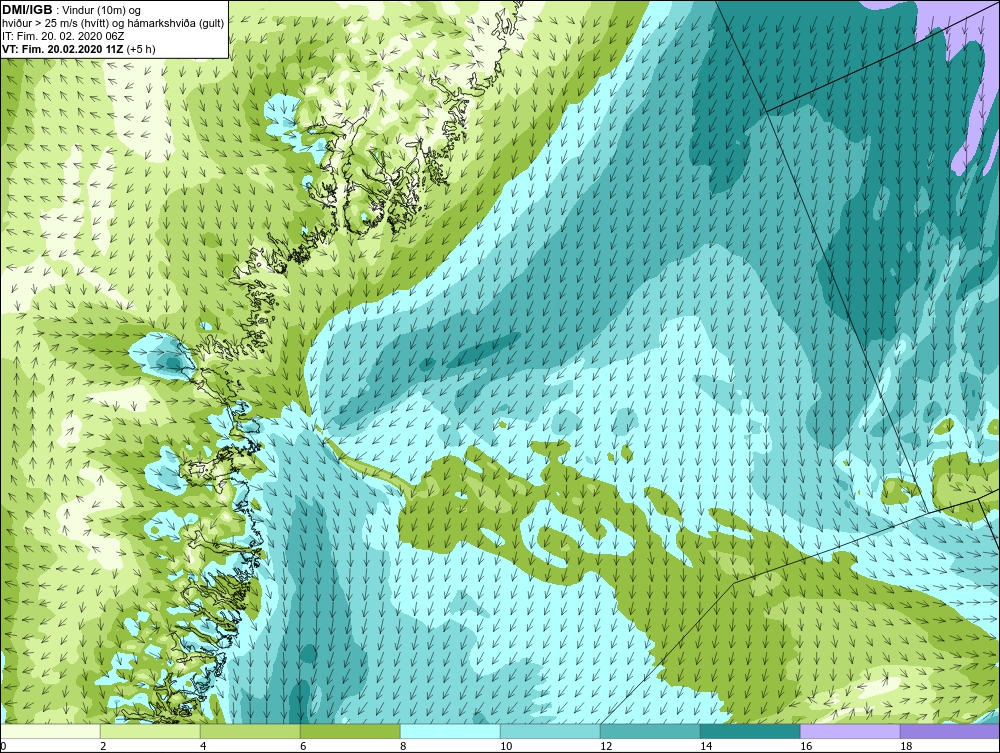The height and width of the screenshot is (753, 1000).
Task: Click the 8–10 m/s light cyan legend swatch
Action: pos(450,731)
